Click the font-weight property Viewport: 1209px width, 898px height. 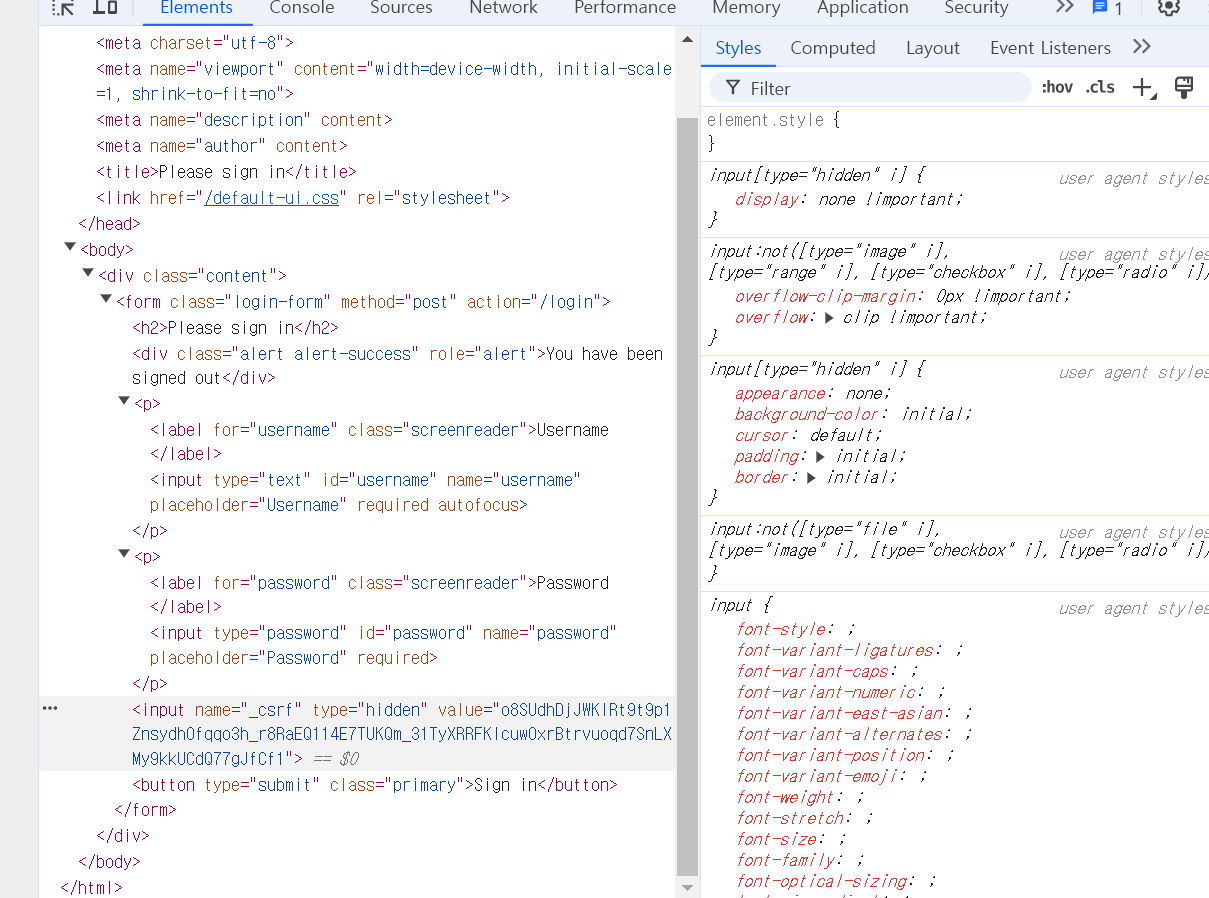tap(786, 797)
